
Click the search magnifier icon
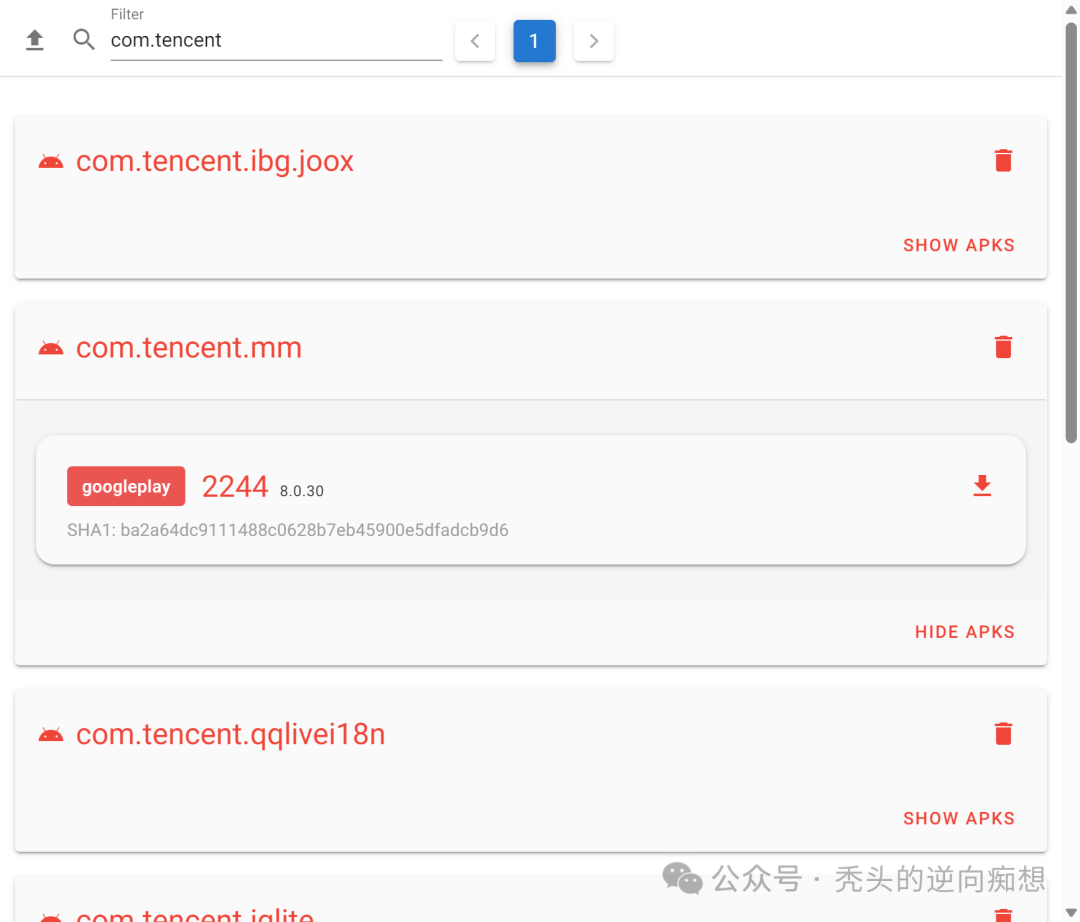[x=84, y=39]
